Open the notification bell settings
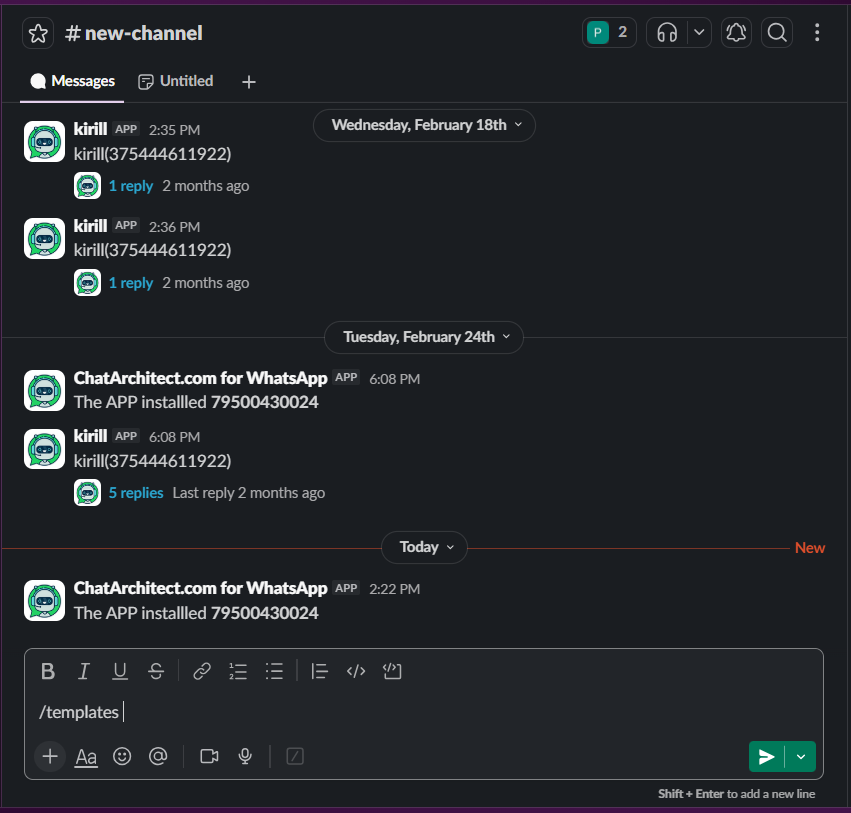The width and height of the screenshot is (851, 813). tap(736, 33)
